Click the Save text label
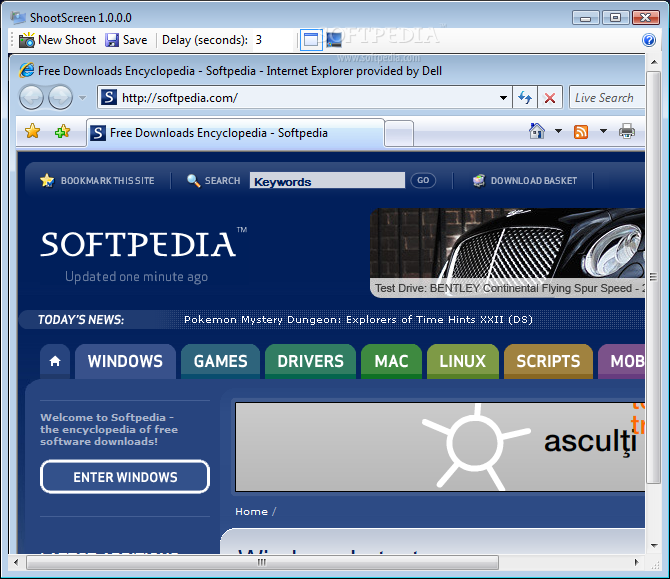Screen dimensions: 670x579 (135, 40)
